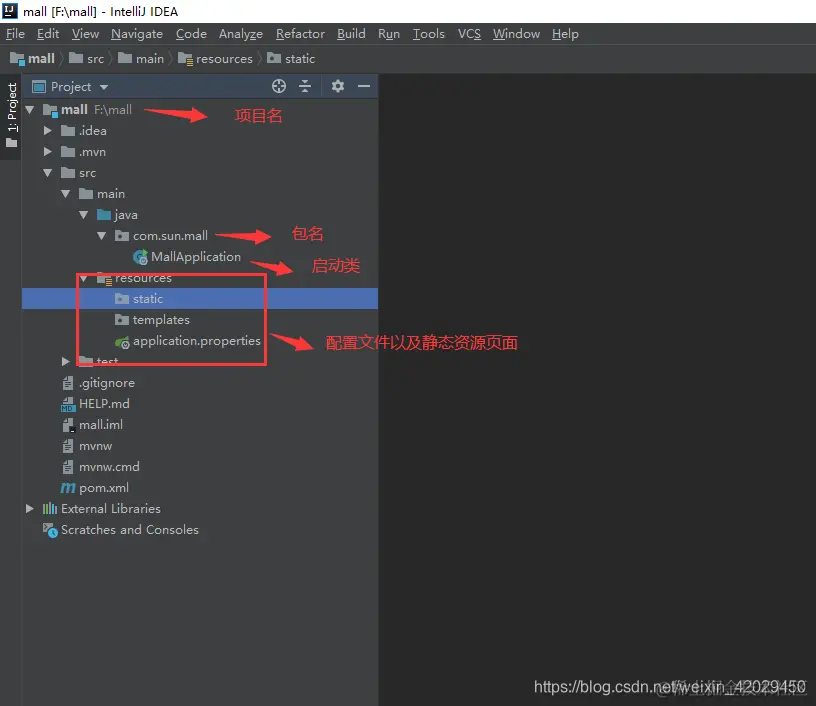The image size is (816, 706).
Task: Select the Scratches and Consoles row
Action: click(200, 530)
